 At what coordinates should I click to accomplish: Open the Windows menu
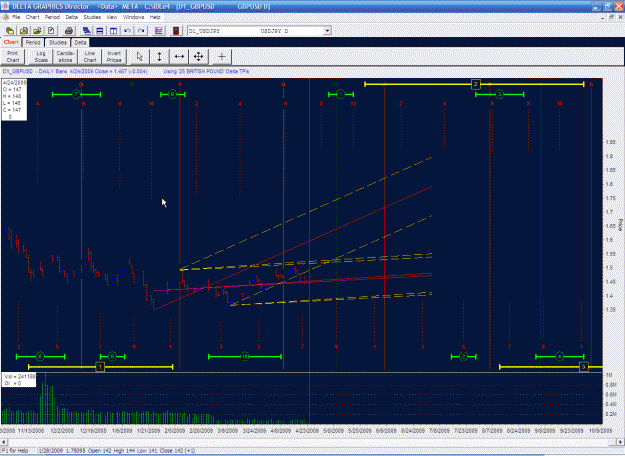tap(134, 17)
